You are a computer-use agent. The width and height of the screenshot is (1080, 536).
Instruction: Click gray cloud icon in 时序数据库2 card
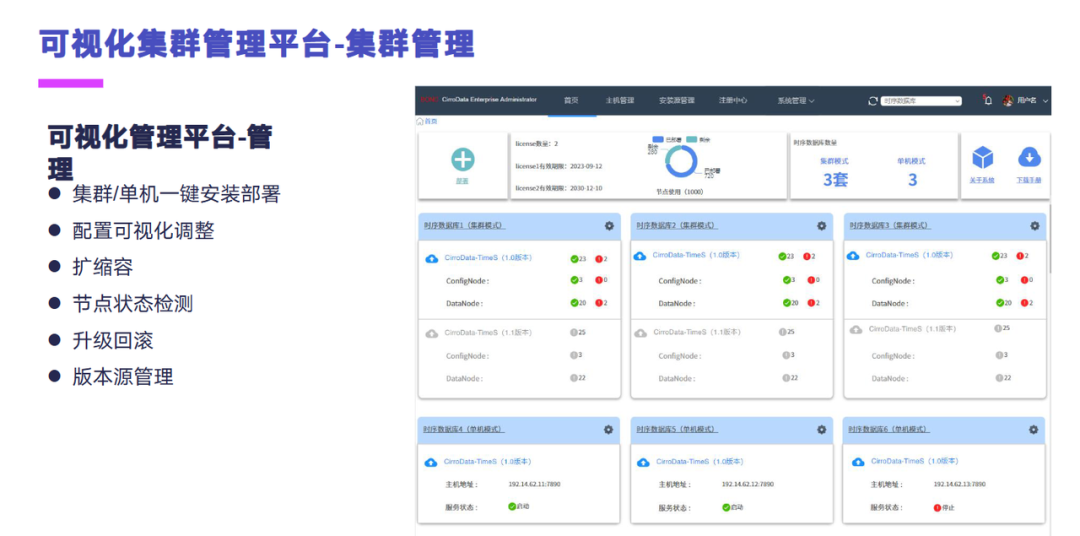point(641,333)
